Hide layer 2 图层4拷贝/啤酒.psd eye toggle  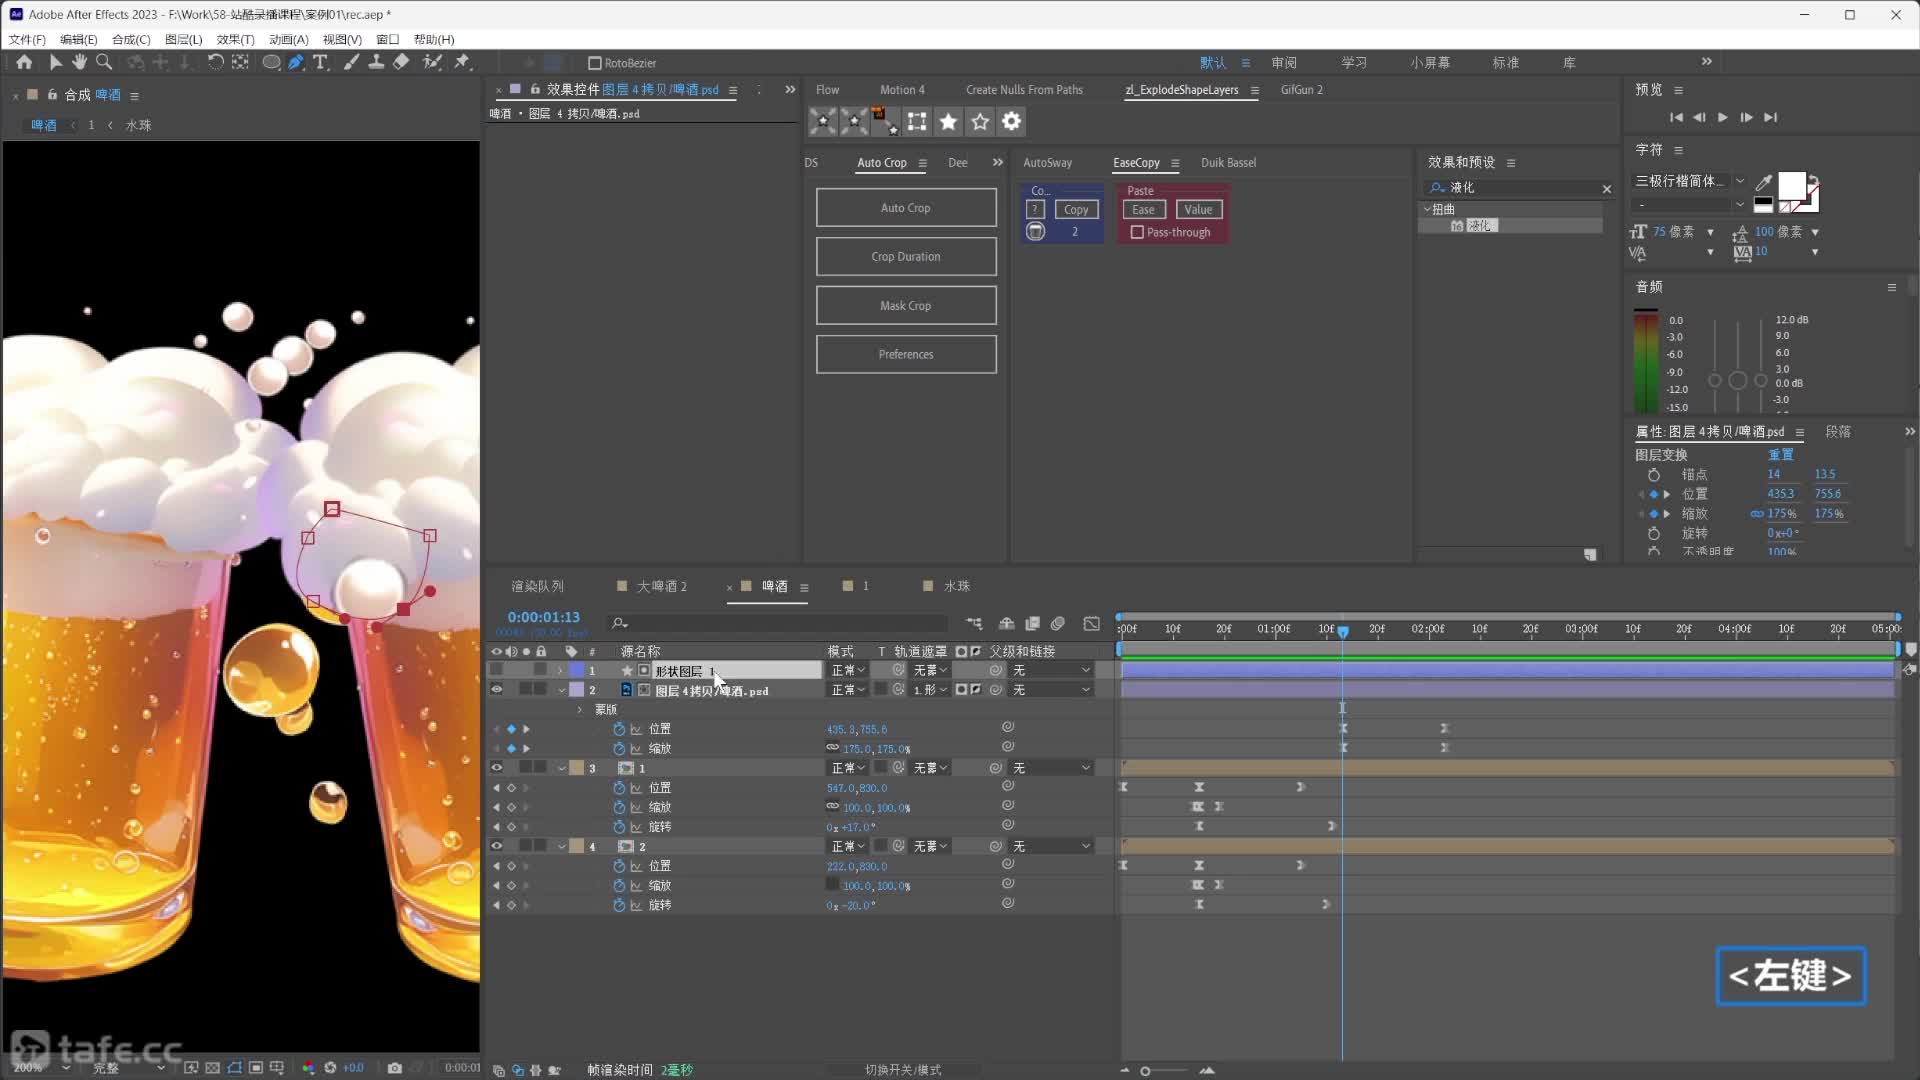496,690
